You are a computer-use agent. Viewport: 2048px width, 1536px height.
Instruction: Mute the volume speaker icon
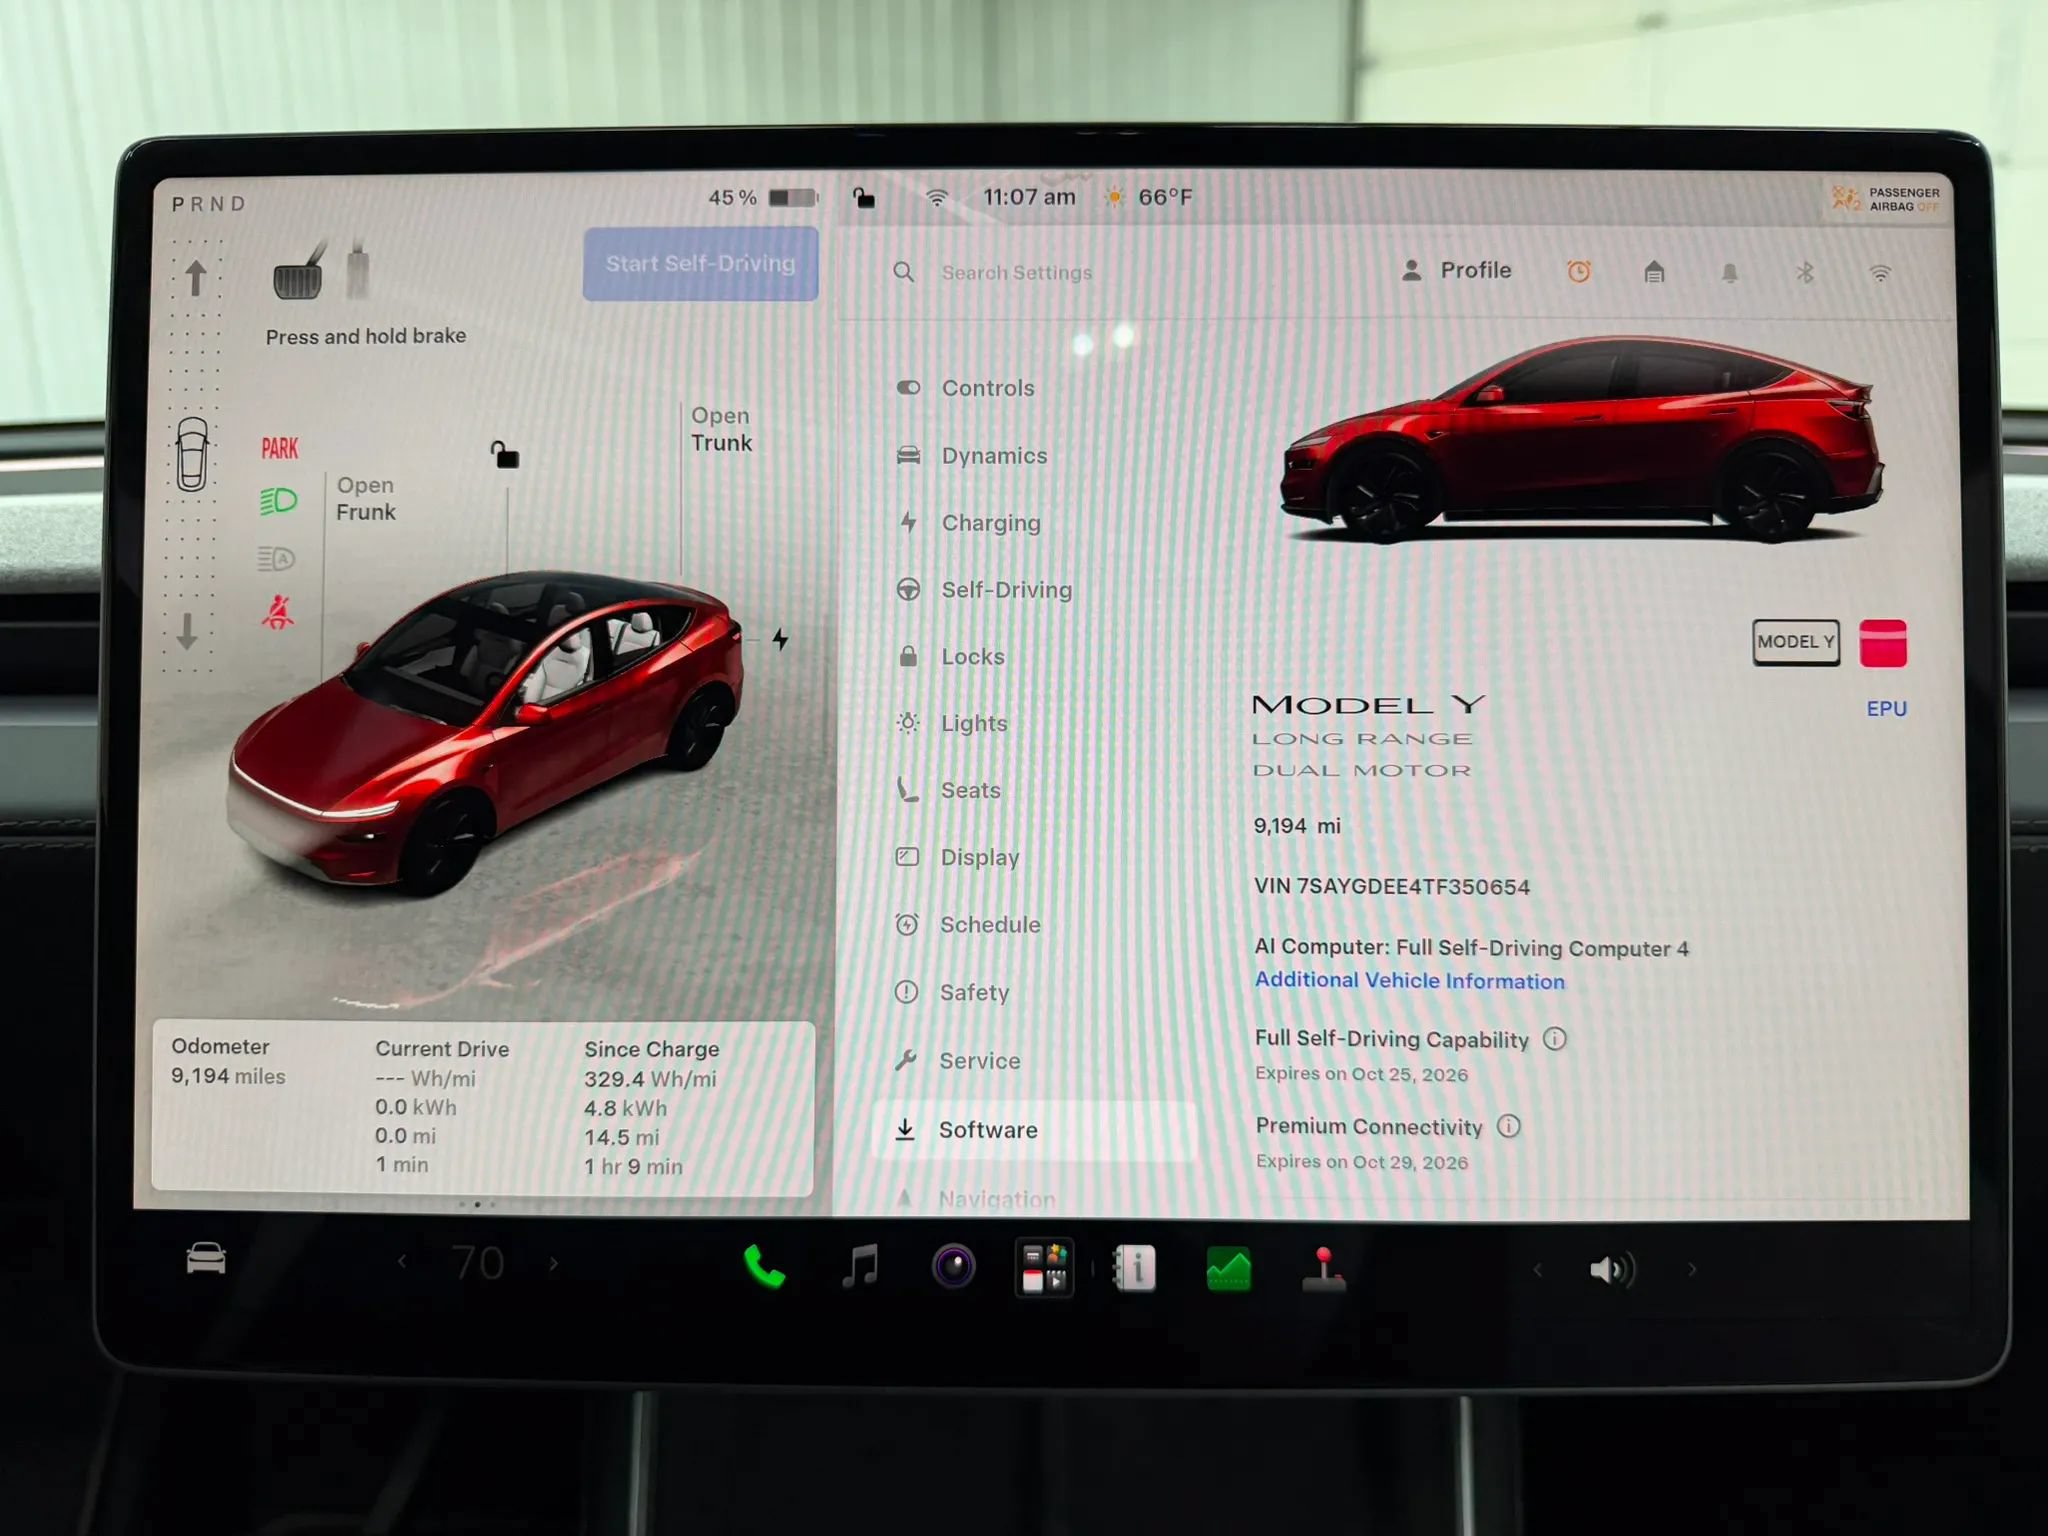(x=1612, y=1269)
